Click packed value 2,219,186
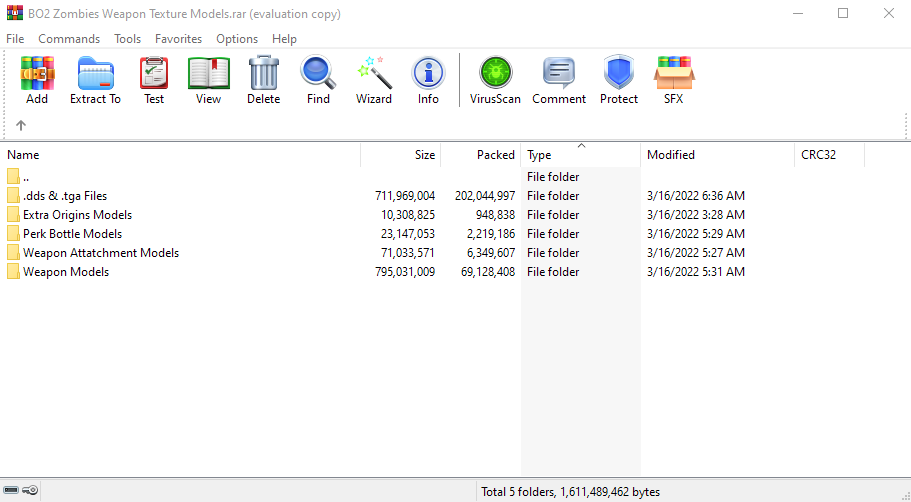 (491, 234)
